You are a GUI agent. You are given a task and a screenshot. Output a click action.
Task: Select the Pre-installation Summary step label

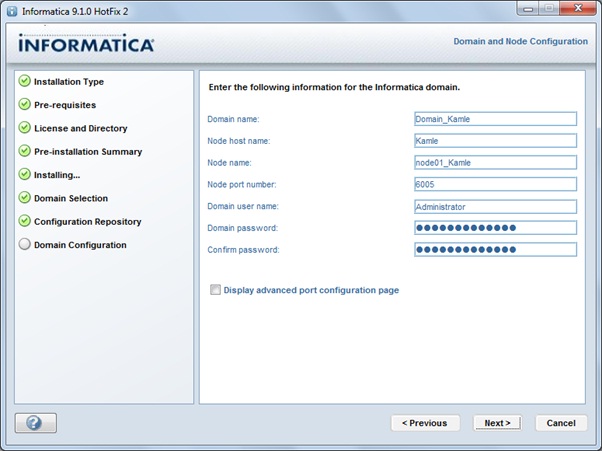pos(88,152)
